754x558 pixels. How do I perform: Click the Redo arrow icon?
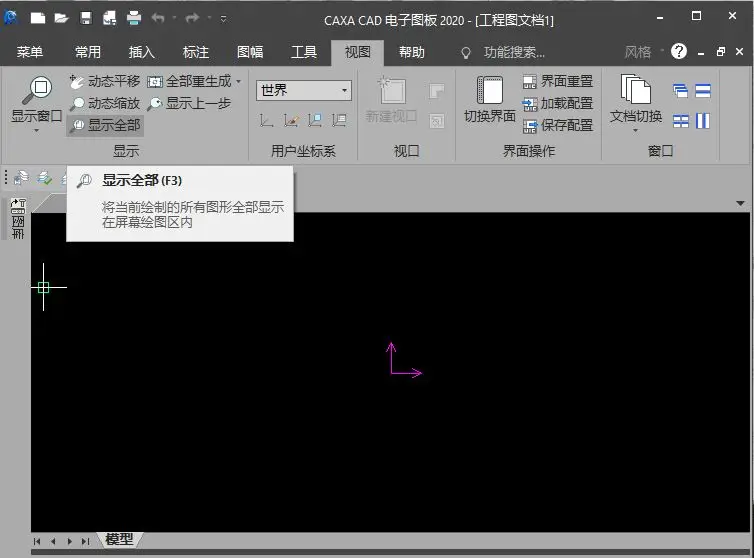pyautogui.click(x=192, y=18)
